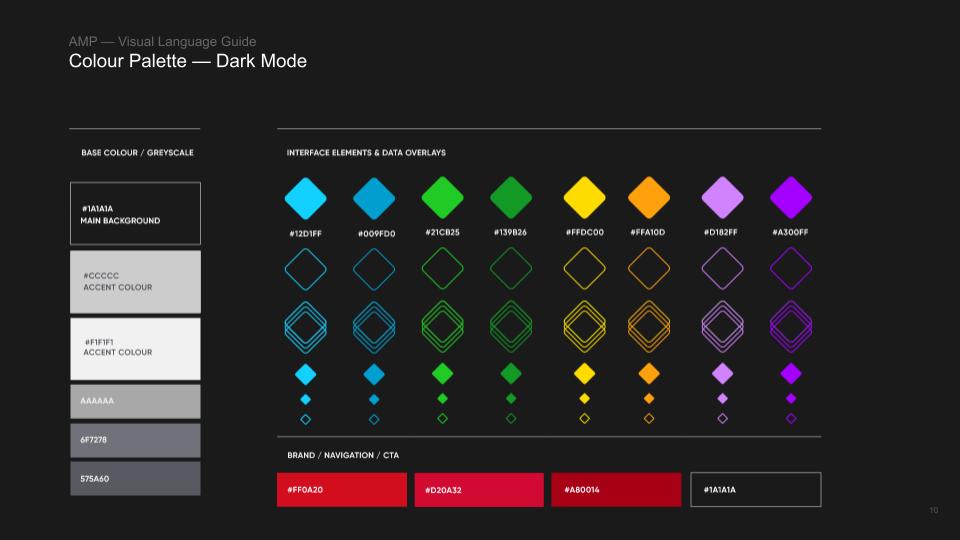Click the Interface Elements & Data Overlays heading
This screenshot has width=960, height=540.
click(366, 153)
